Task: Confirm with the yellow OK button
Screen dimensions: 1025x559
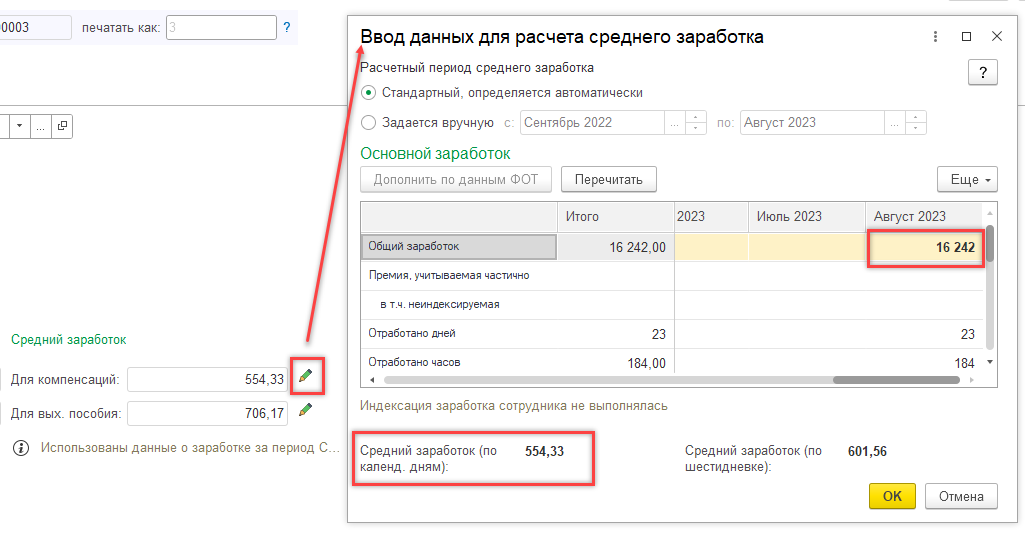Action: coord(892,496)
